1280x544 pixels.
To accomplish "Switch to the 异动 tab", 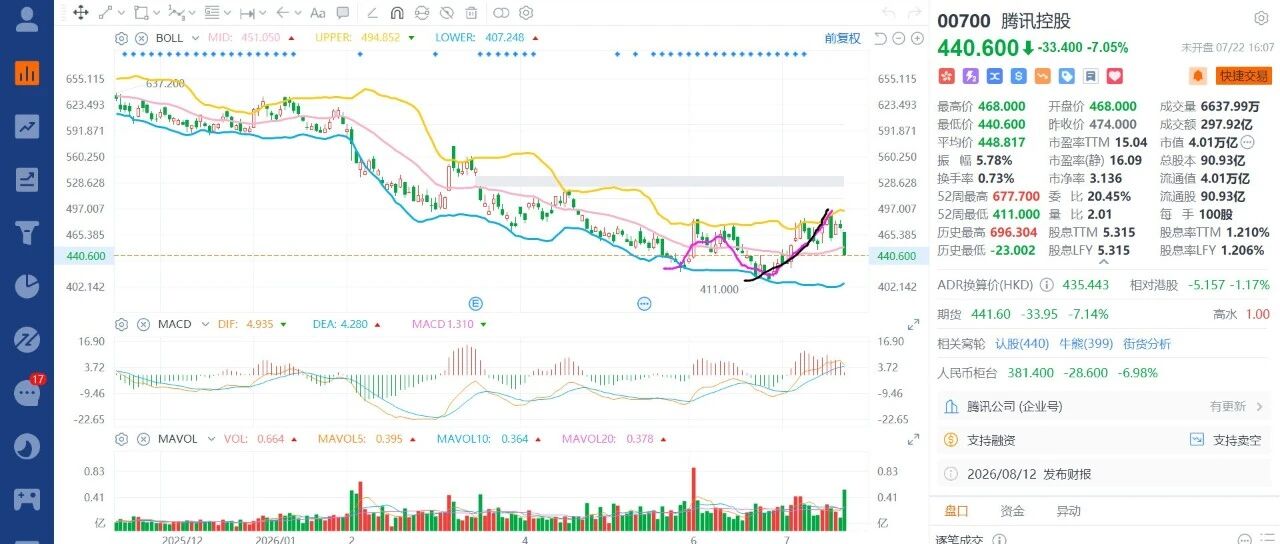I will coord(1069,511).
